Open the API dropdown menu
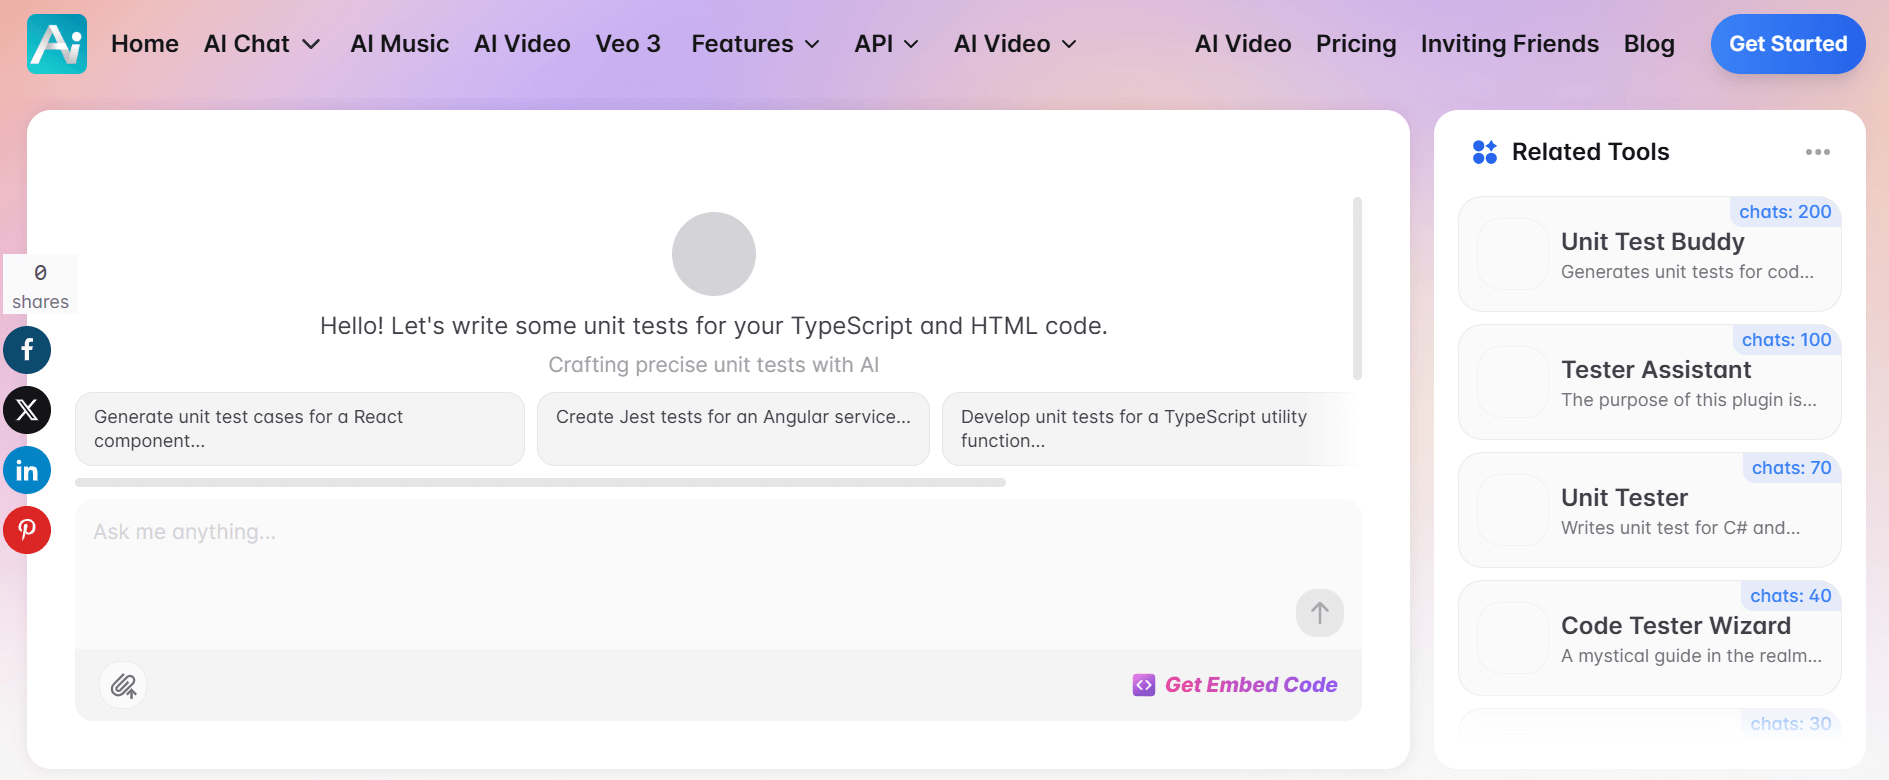 pos(886,44)
